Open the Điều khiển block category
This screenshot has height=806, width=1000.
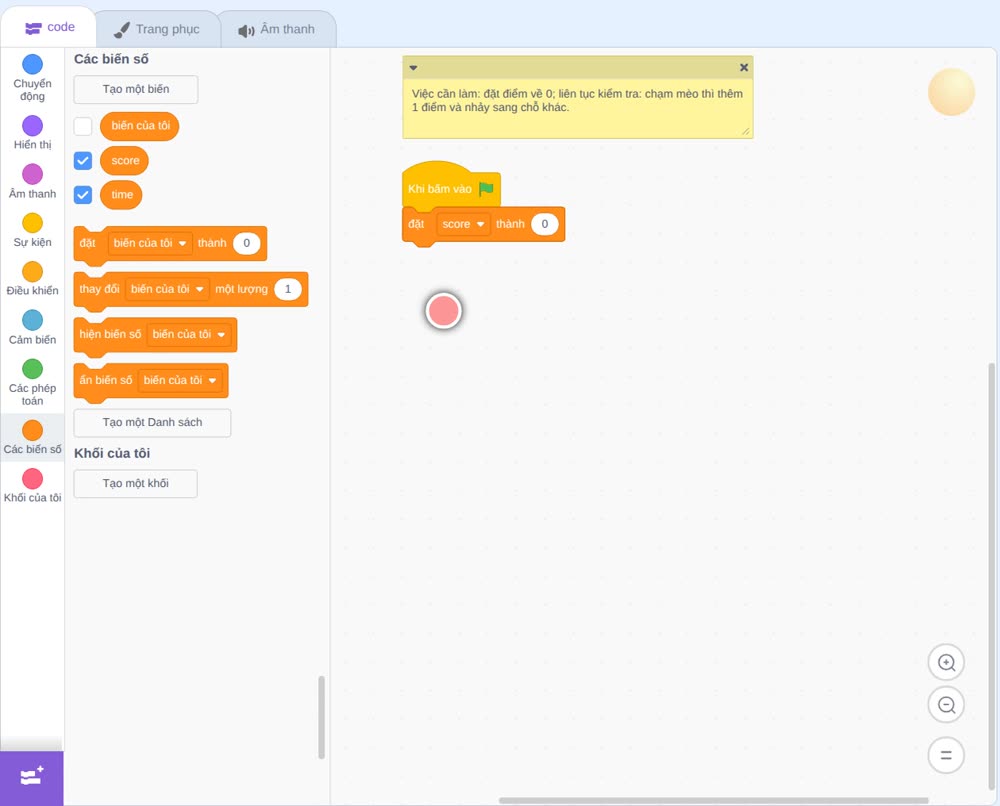33,279
